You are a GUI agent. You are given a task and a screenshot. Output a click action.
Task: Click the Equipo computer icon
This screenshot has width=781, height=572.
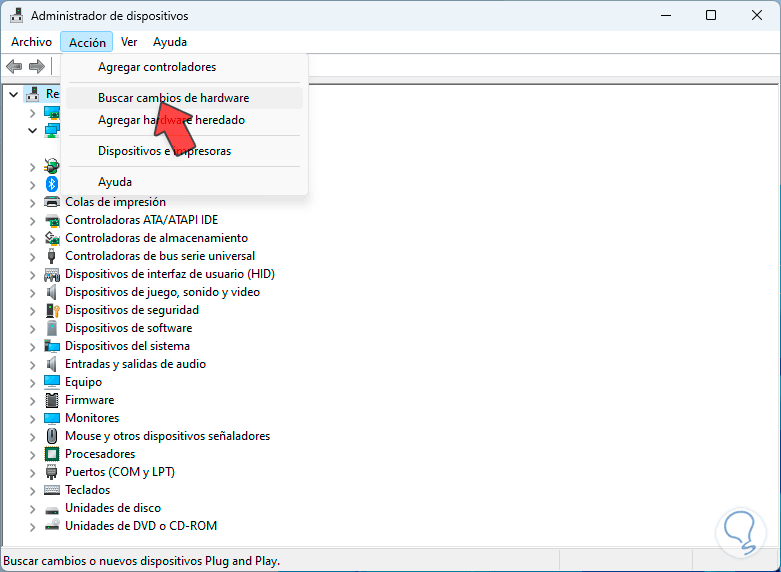coord(52,382)
